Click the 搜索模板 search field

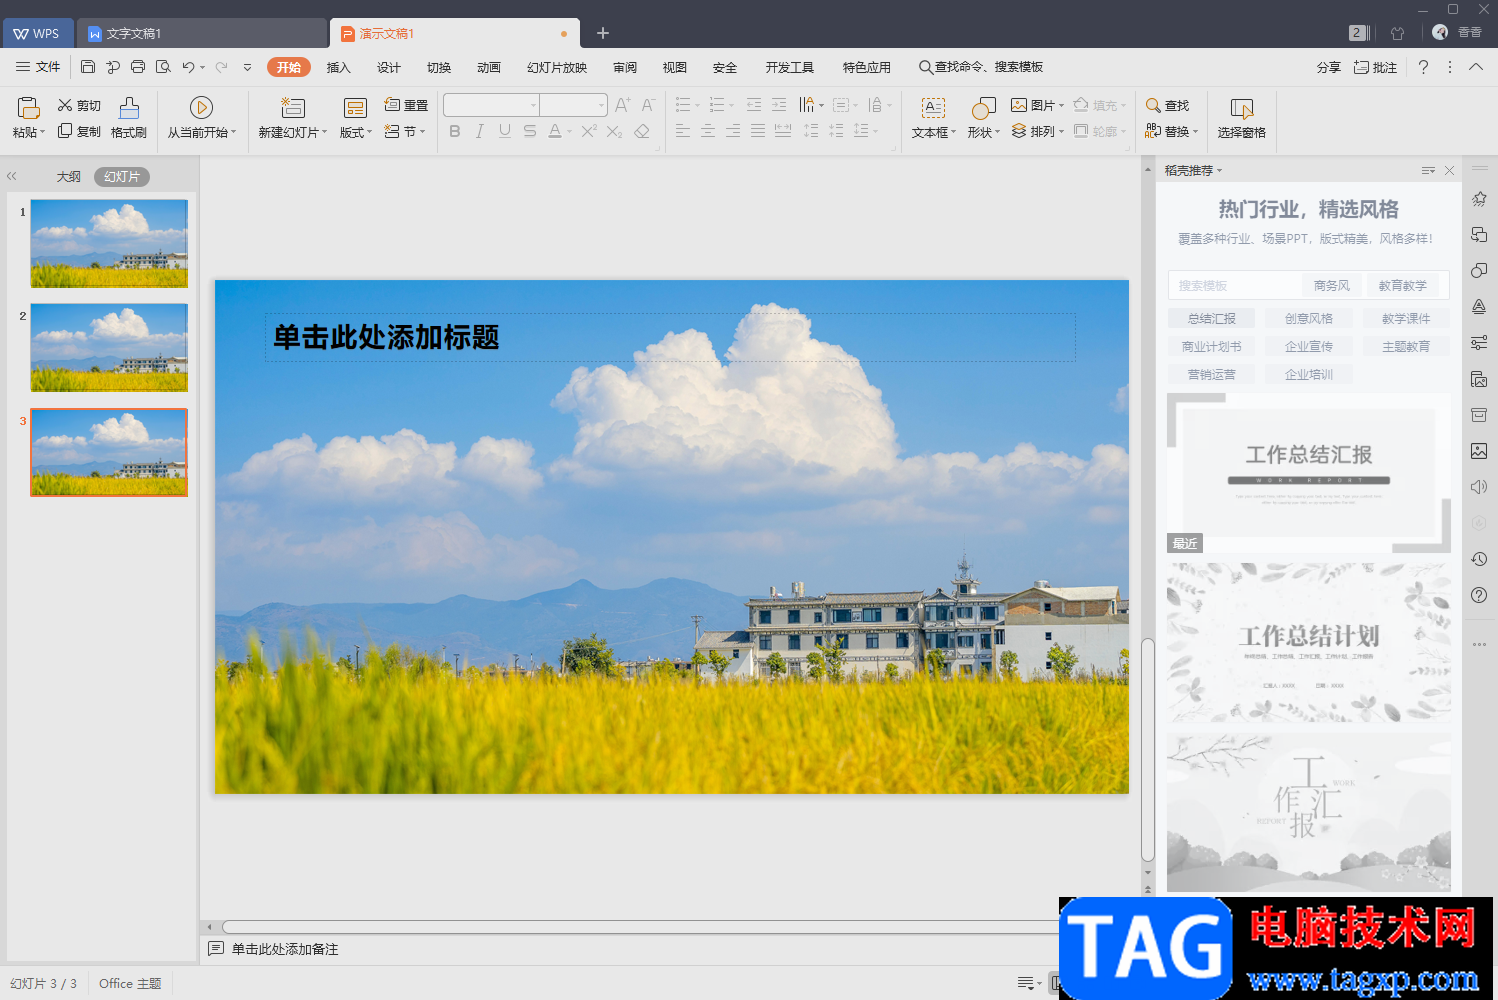point(1235,286)
